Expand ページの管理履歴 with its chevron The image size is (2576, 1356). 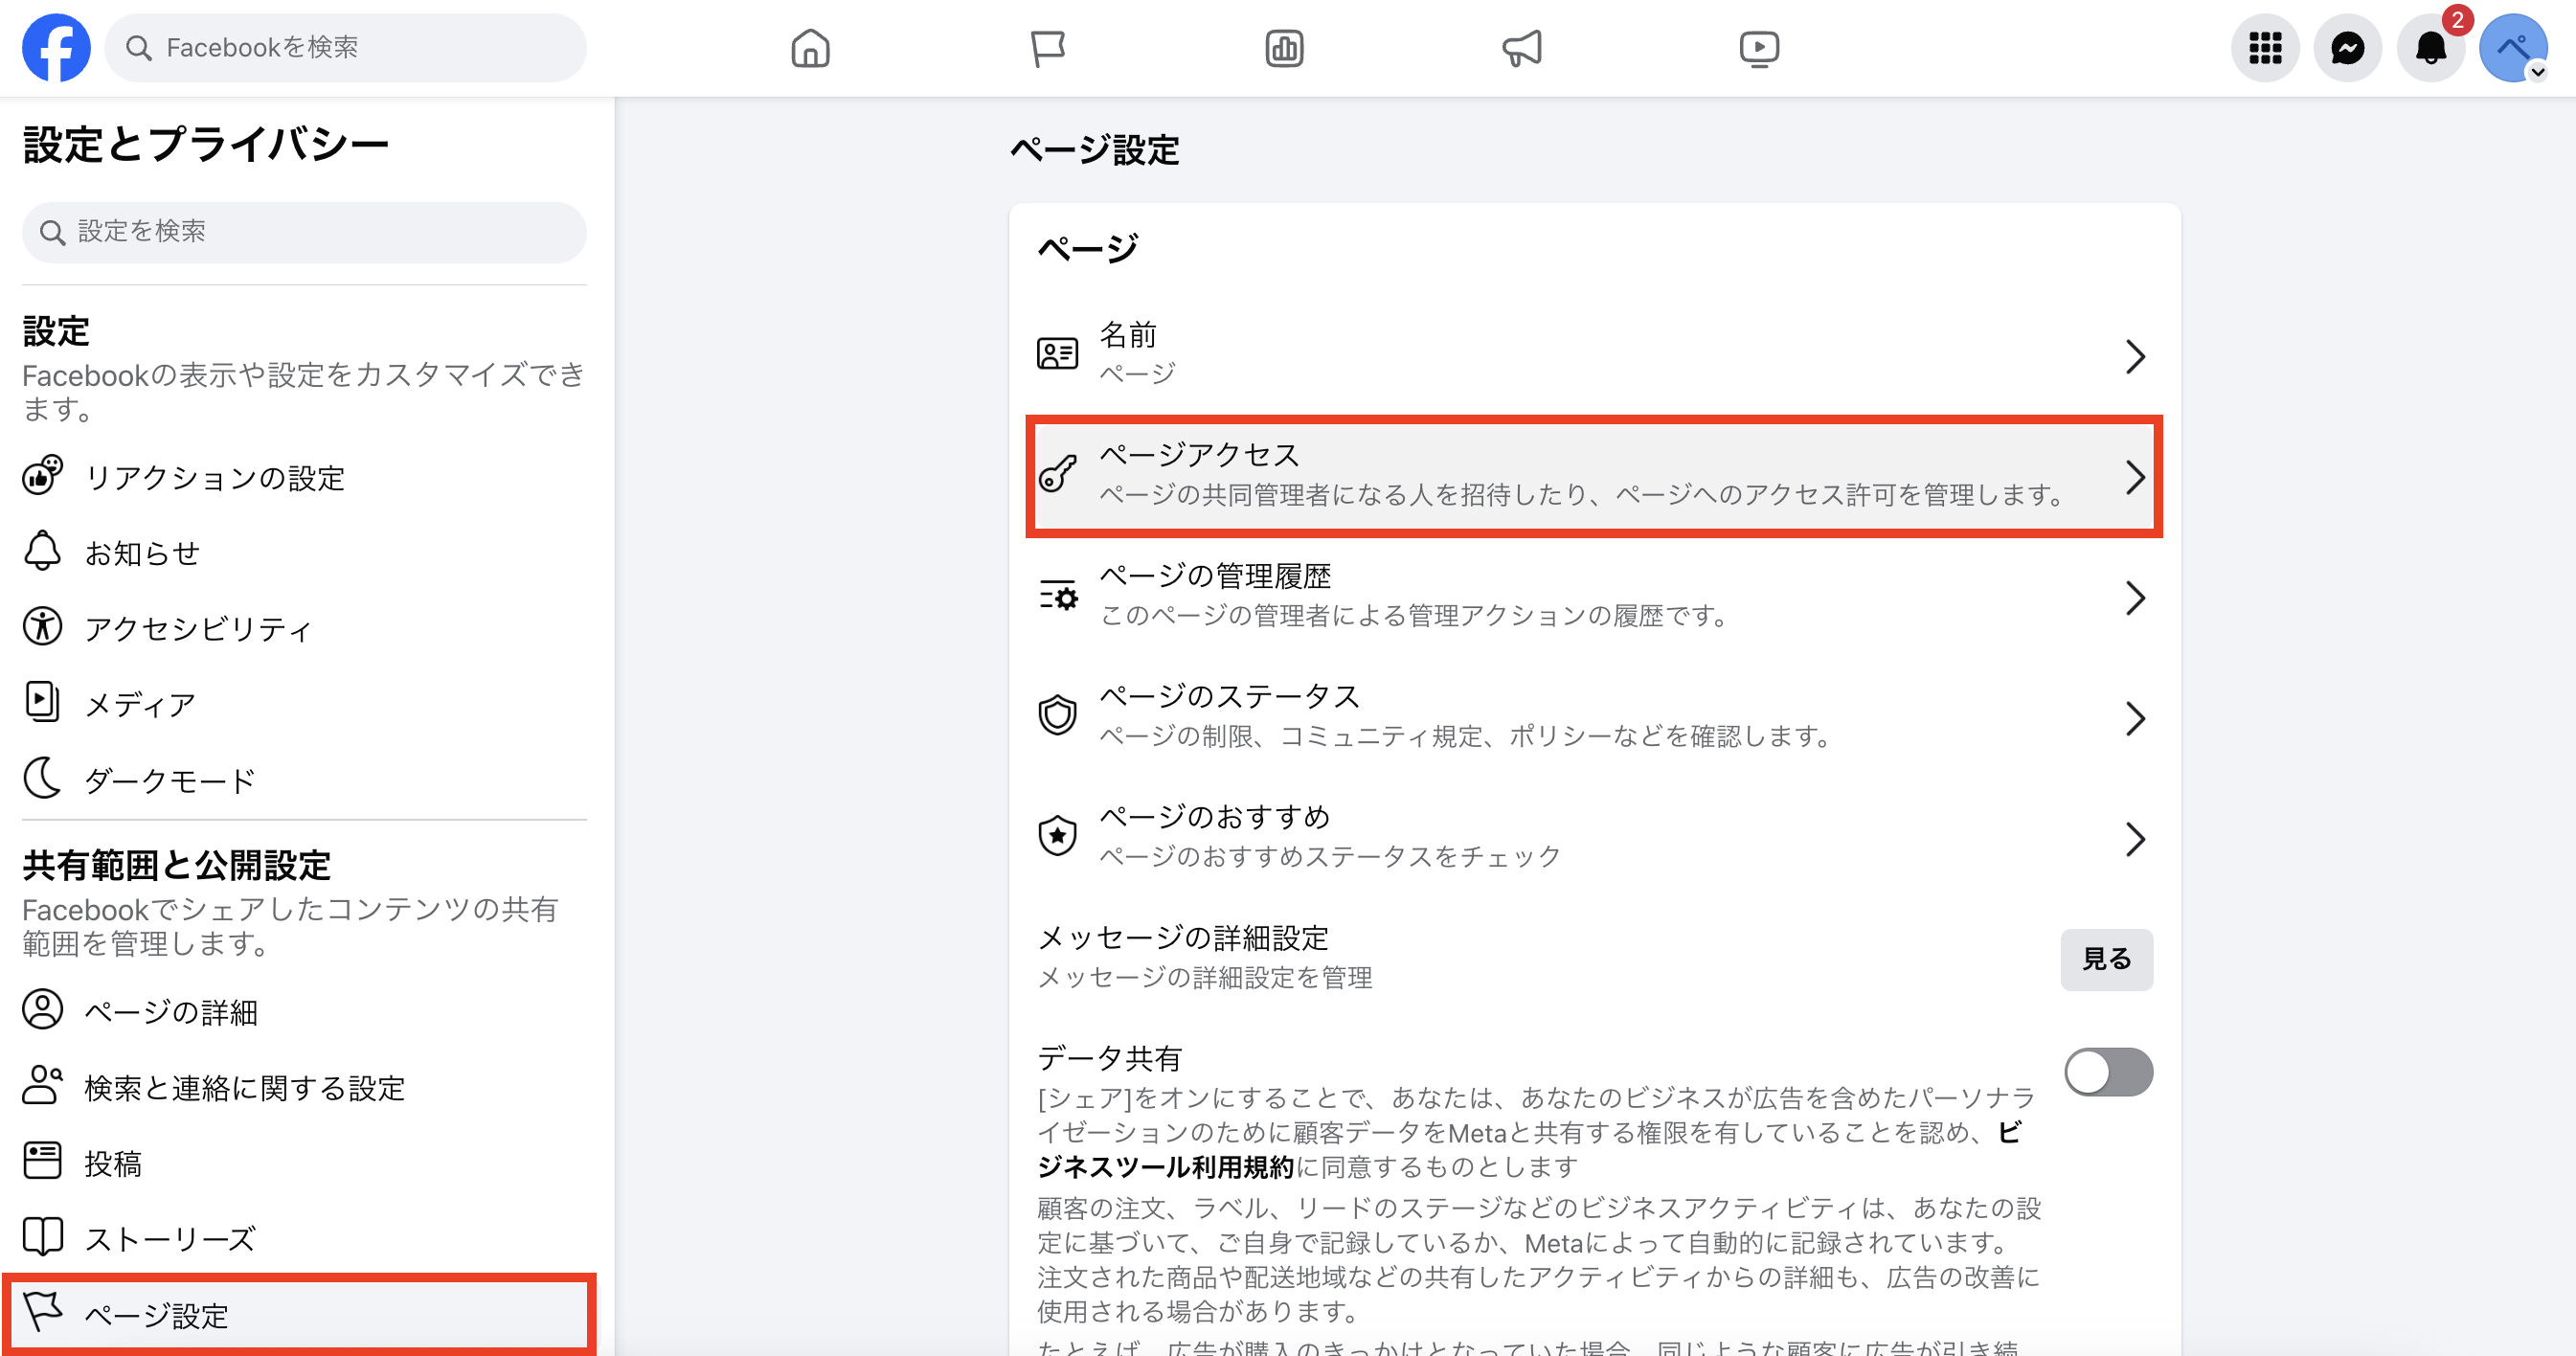point(2138,597)
